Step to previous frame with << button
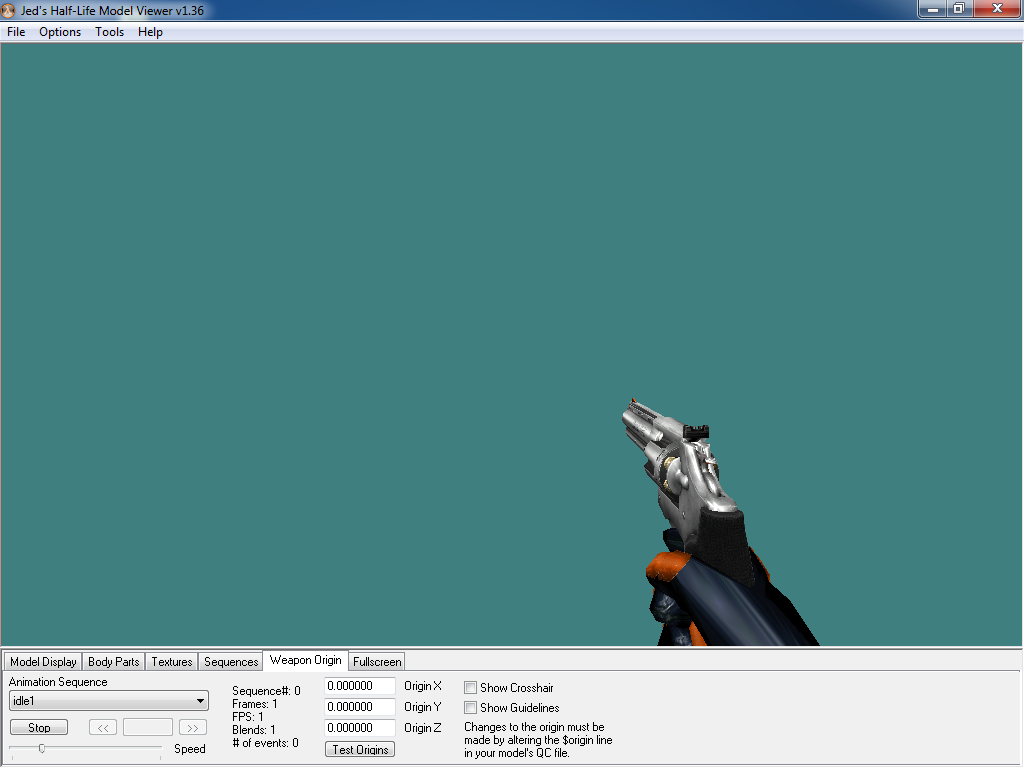This screenshot has width=1024, height=768. (x=103, y=728)
